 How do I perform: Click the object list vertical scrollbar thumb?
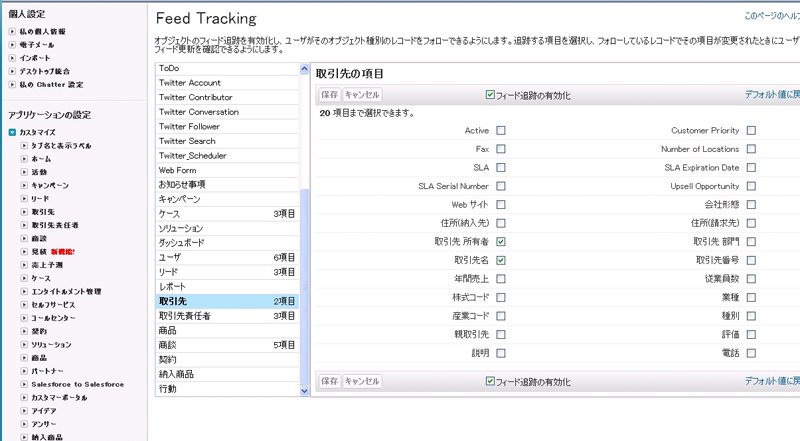point(305,287)
